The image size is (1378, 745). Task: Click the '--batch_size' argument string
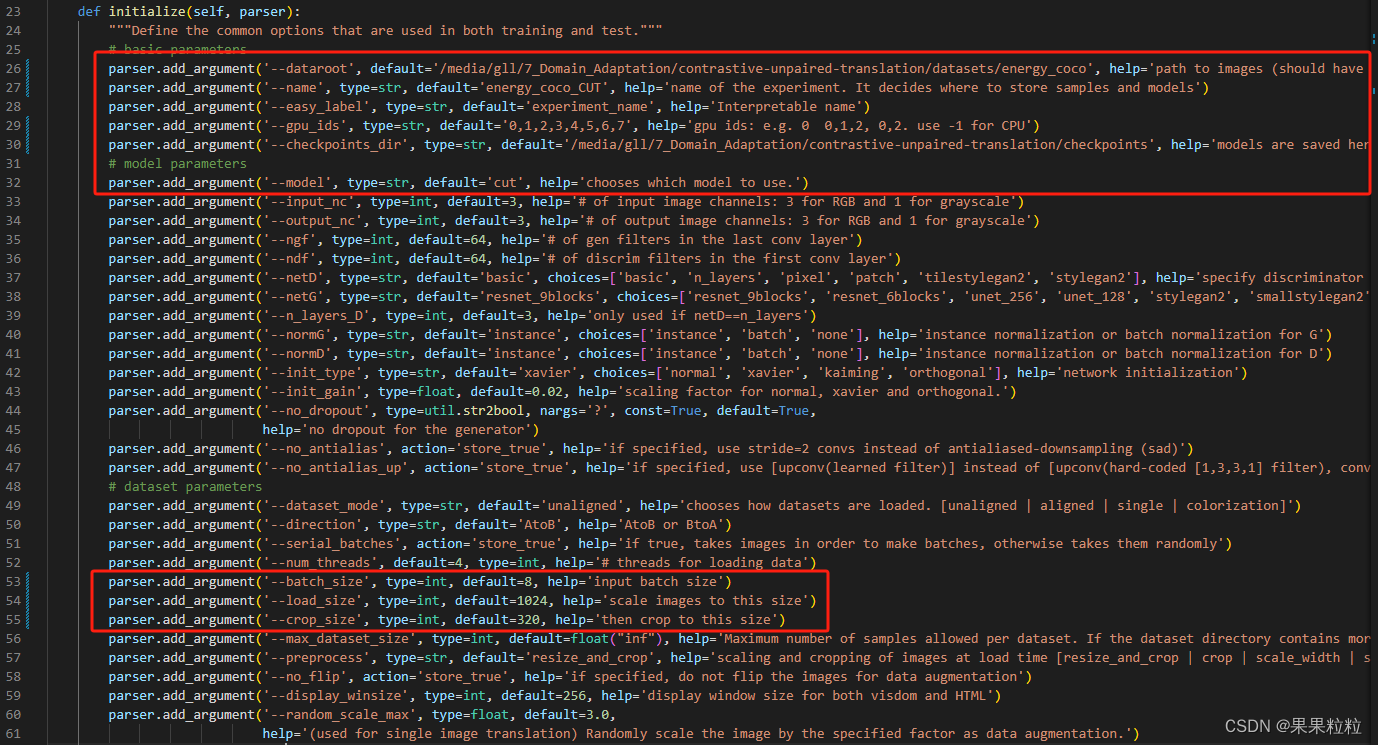click(x=317, y=582)
